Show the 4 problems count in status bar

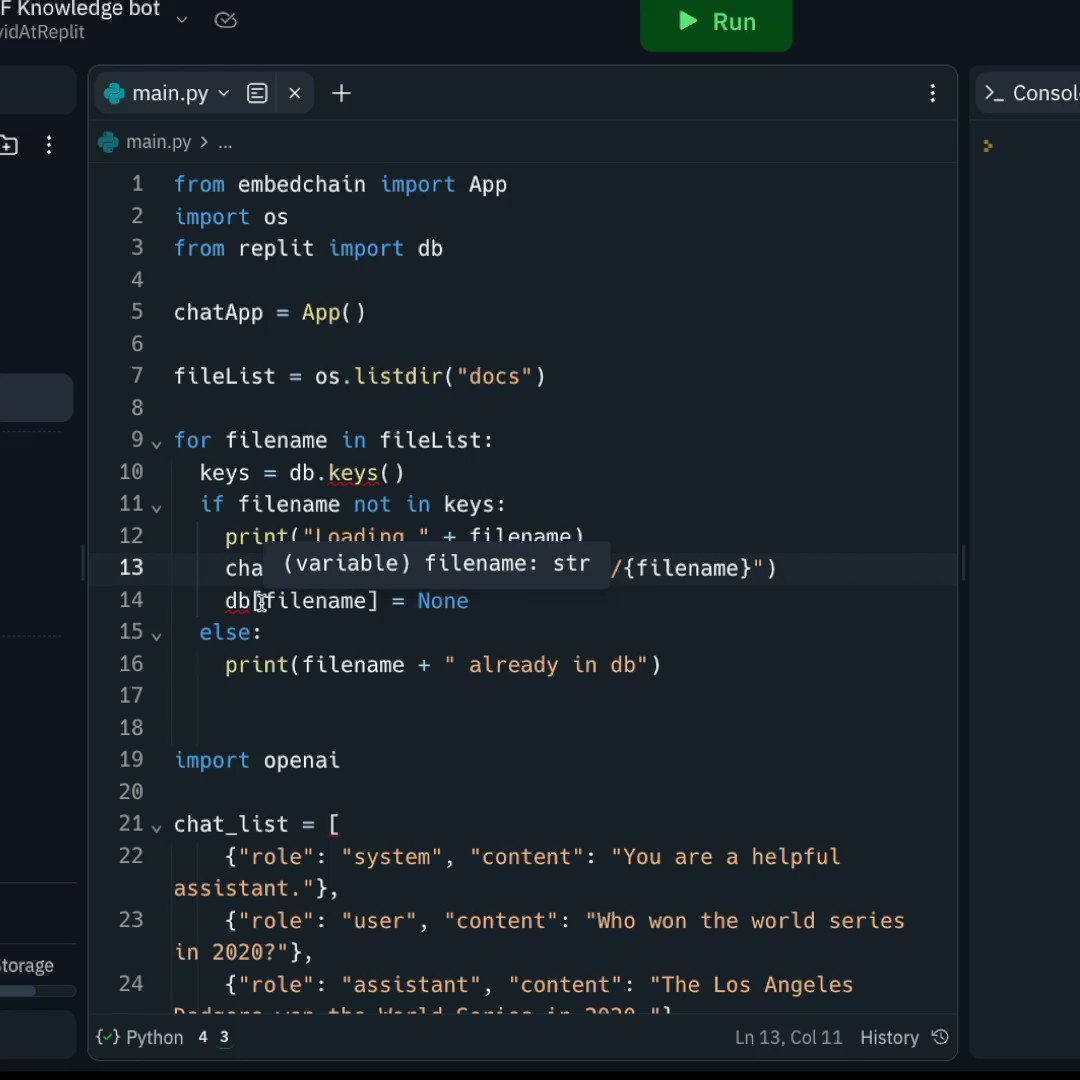click(202, 1037)
